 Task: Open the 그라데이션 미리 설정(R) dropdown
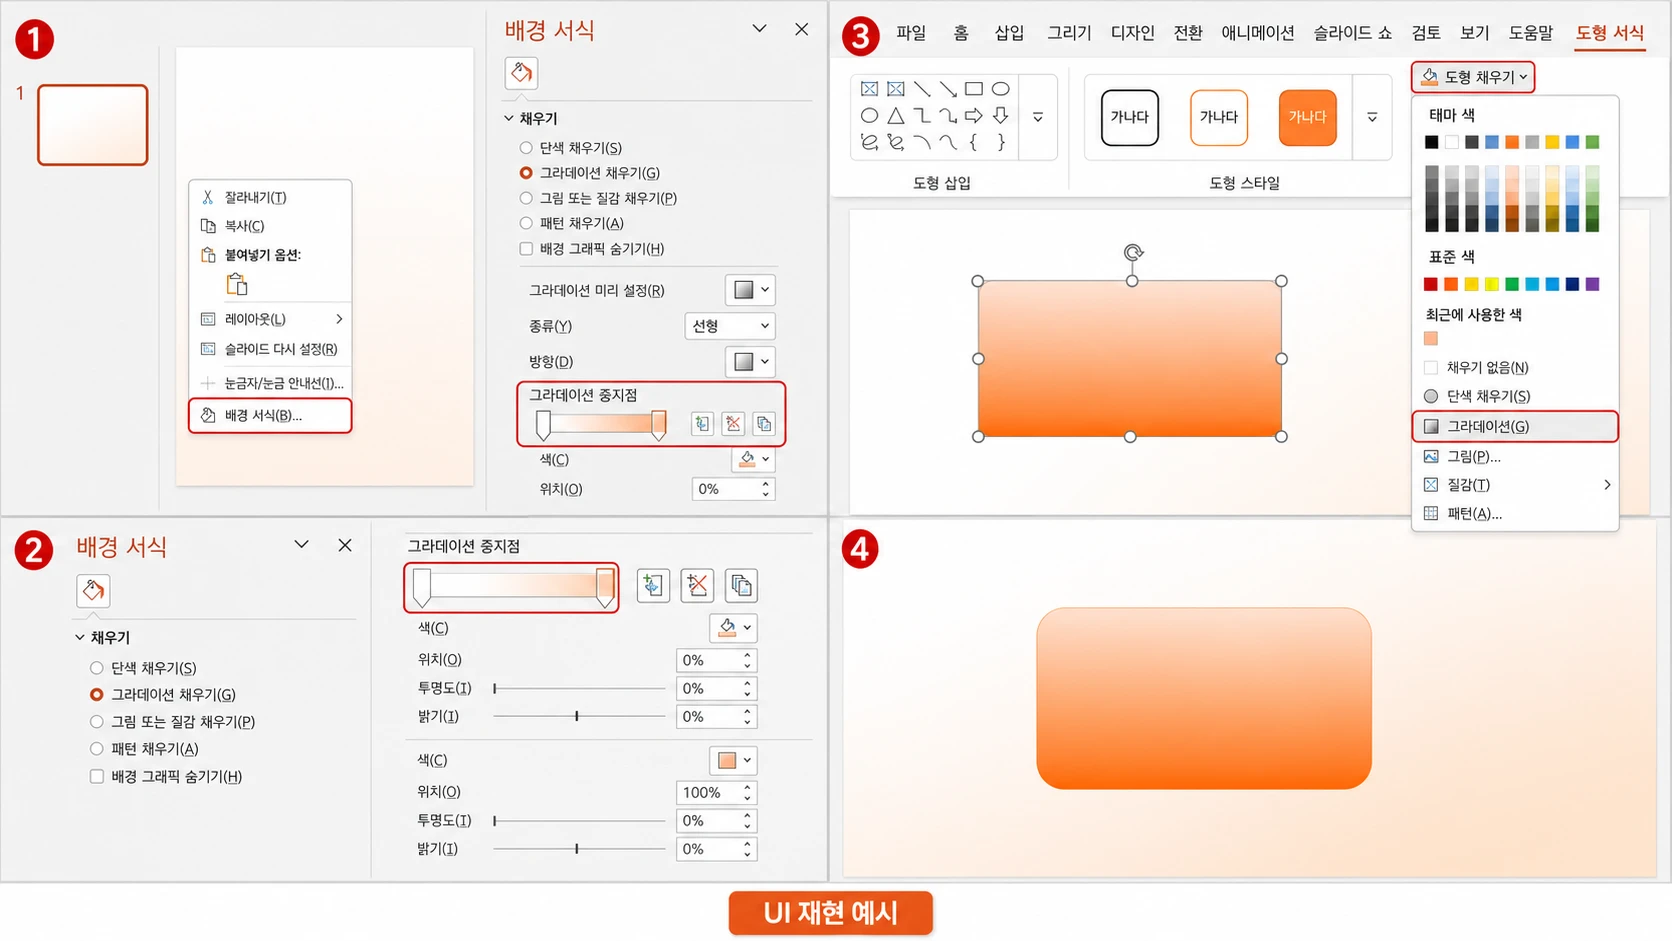pyautogui.click(x=750, y=290)
